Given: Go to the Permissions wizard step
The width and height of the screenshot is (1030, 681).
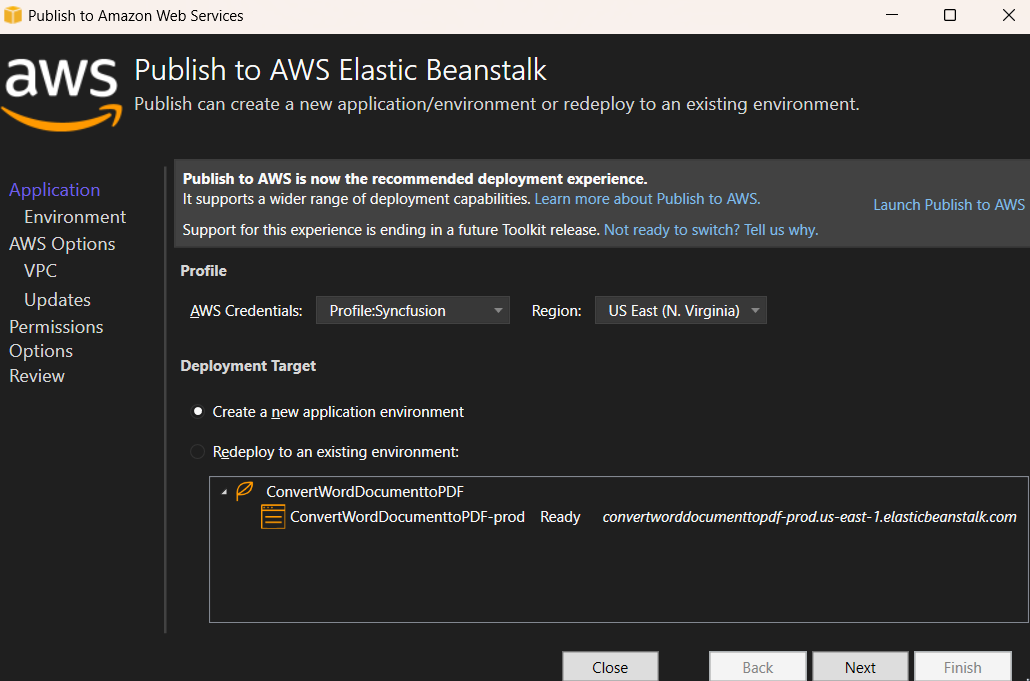Looking at the screenshot, I should pos(56,326).
